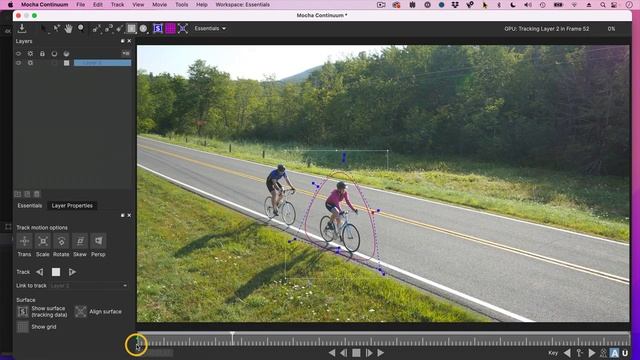Open the Workspace: Essentials menu
The width and height of the screenshot is (640, 360).
coord(242,4)
